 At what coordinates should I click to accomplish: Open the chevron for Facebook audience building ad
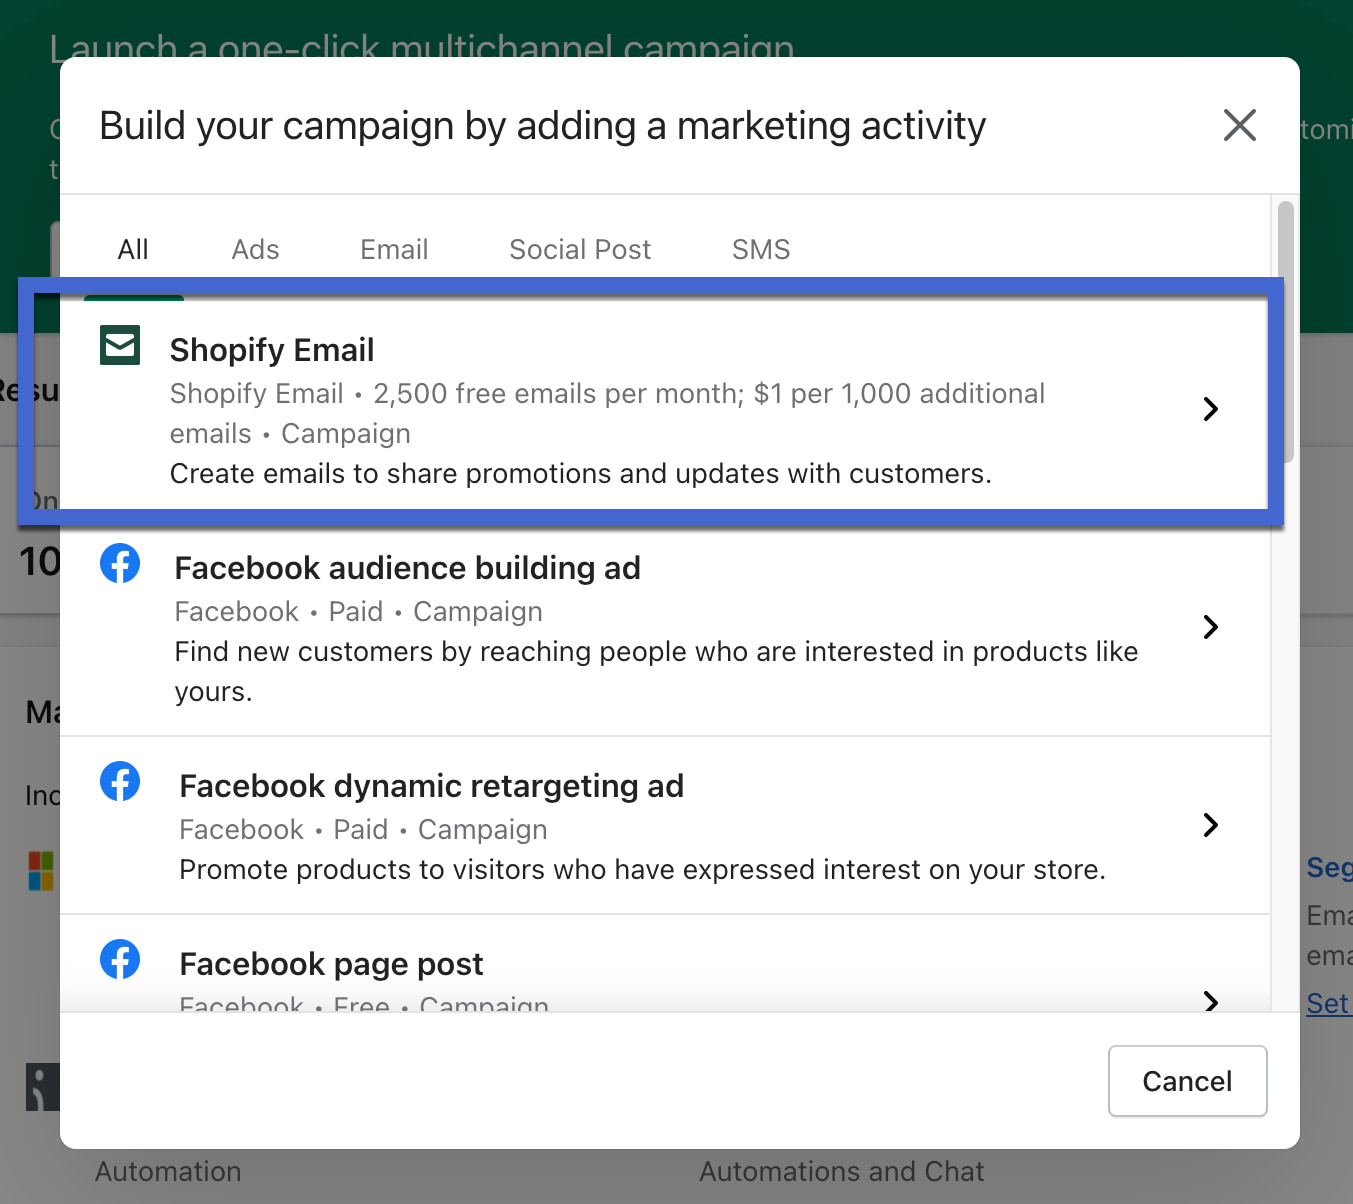[x=1210, y=627]
